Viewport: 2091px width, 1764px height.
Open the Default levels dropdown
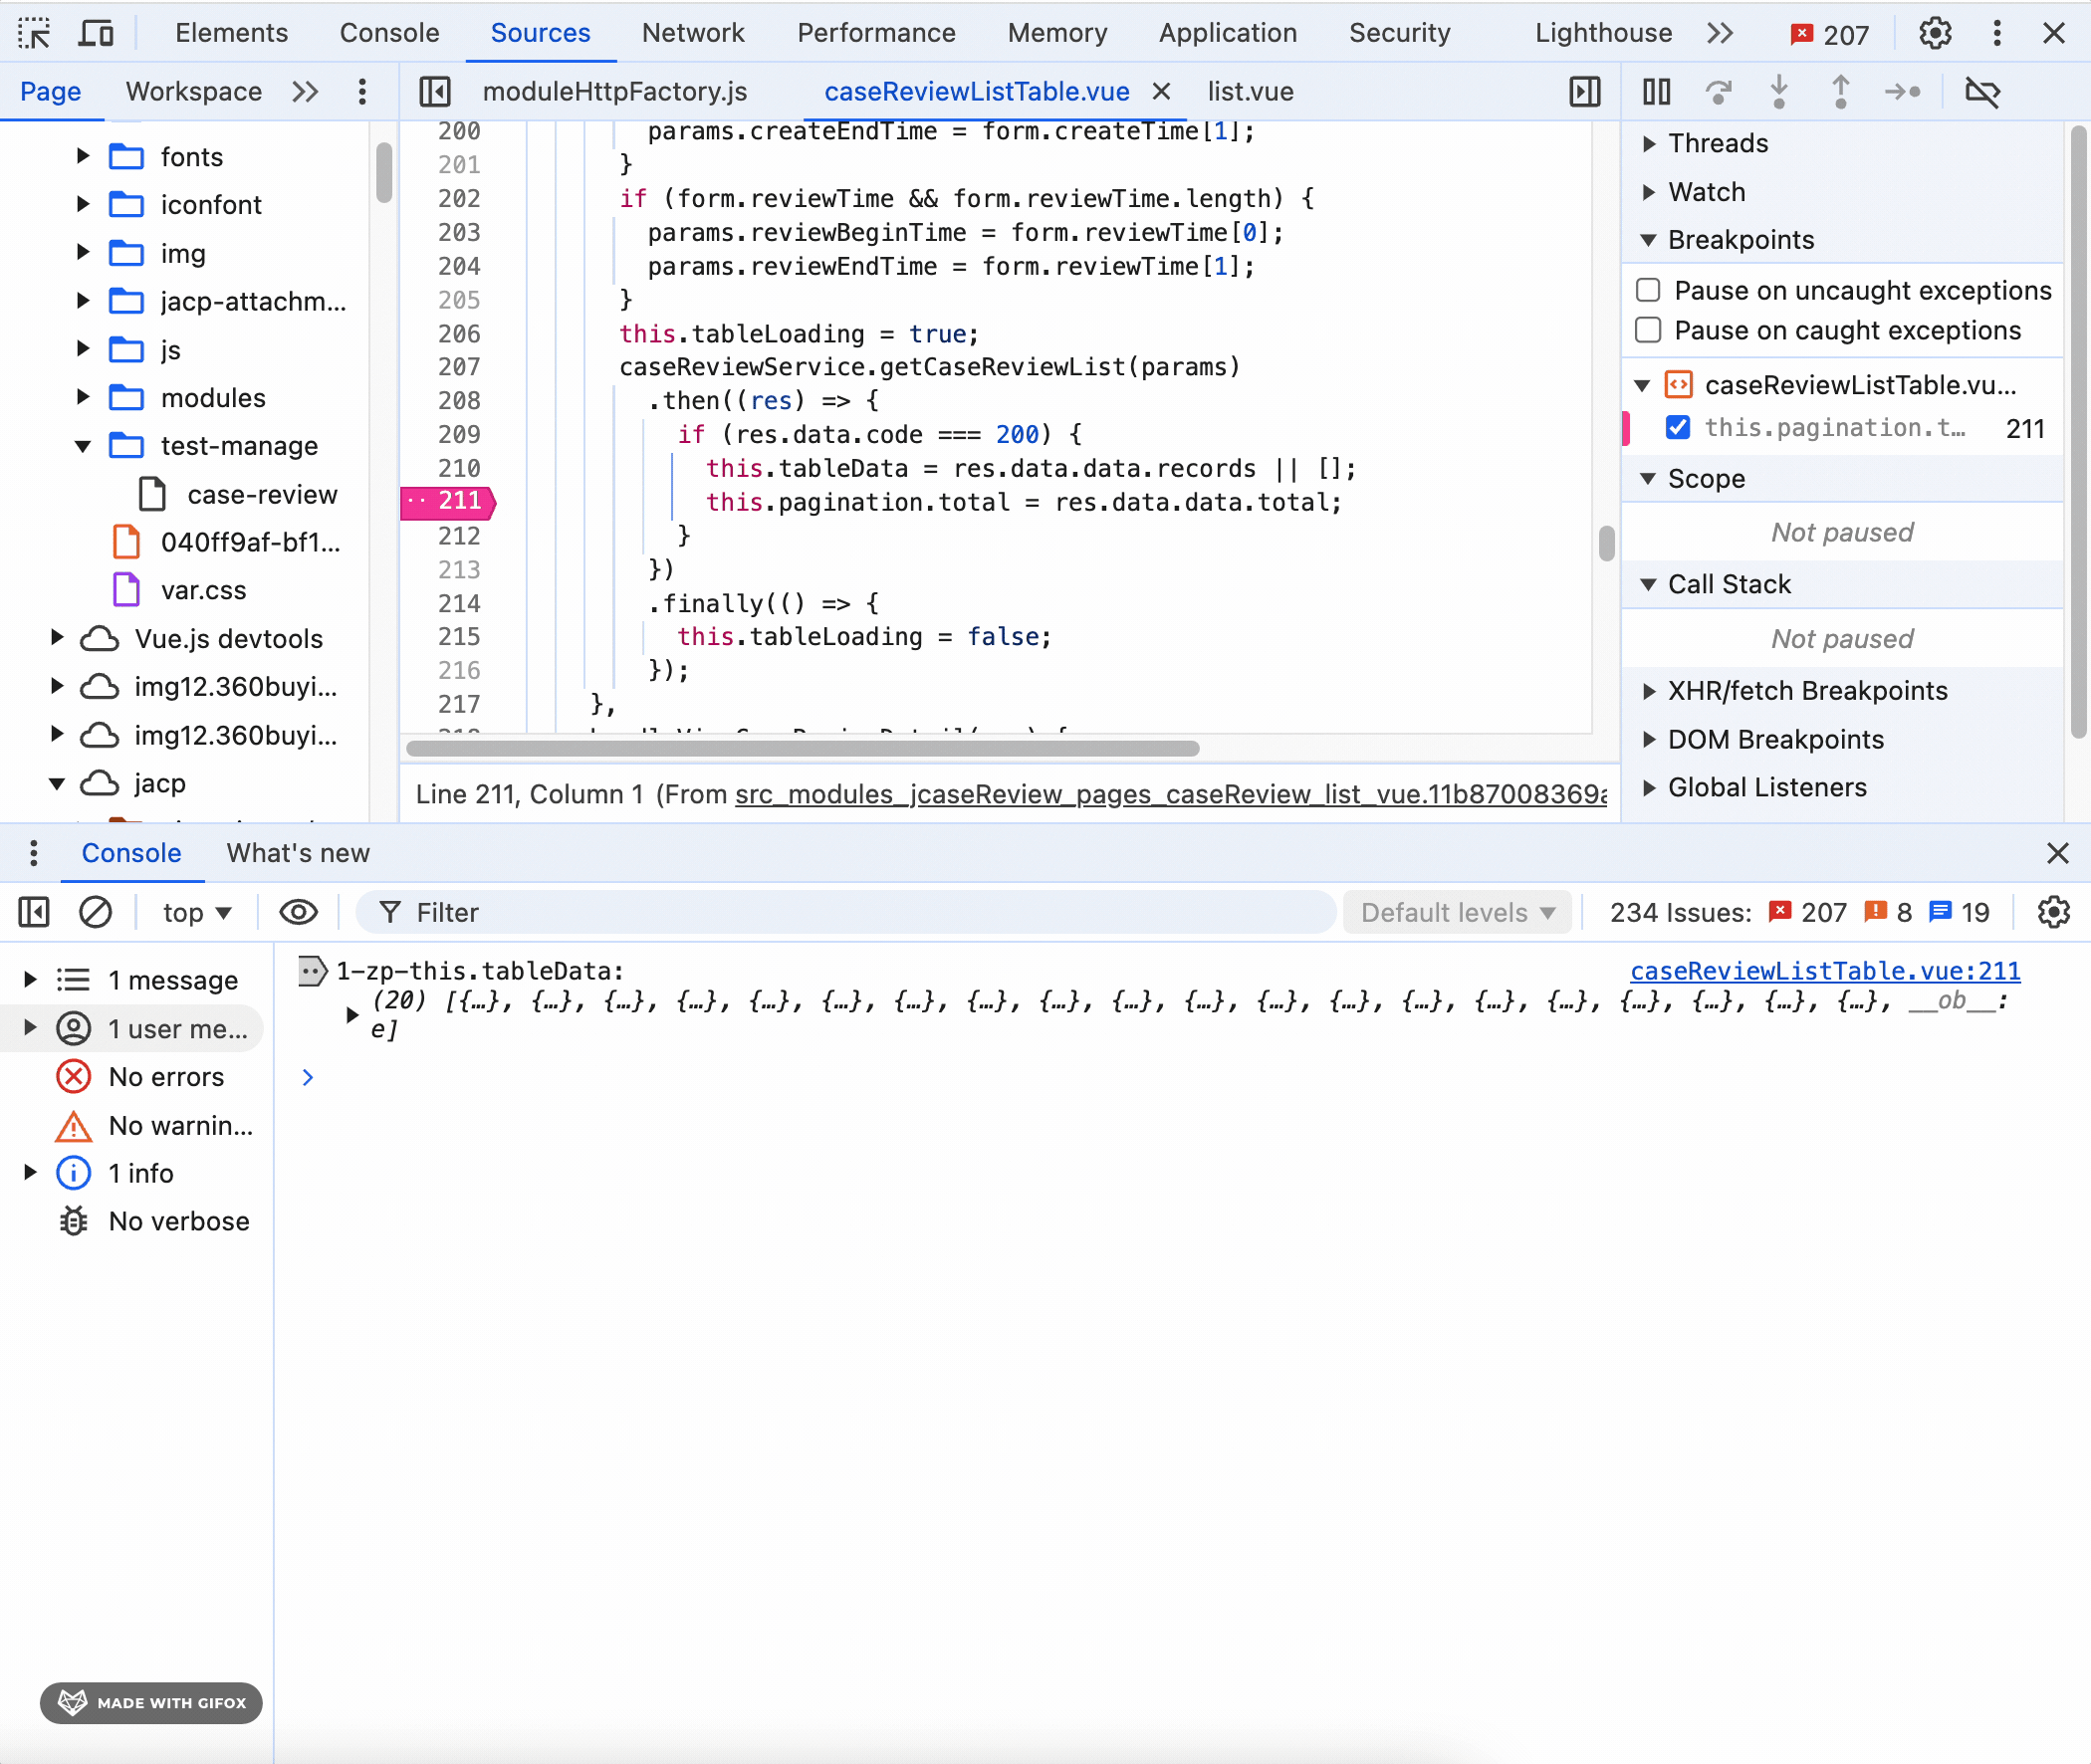1457,912
